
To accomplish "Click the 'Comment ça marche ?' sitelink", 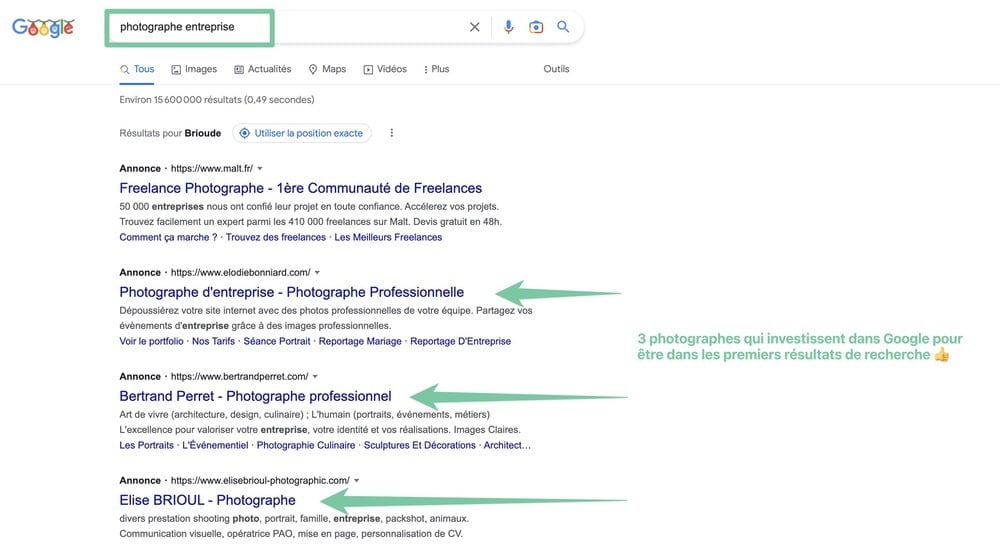I will coord(168,237).
